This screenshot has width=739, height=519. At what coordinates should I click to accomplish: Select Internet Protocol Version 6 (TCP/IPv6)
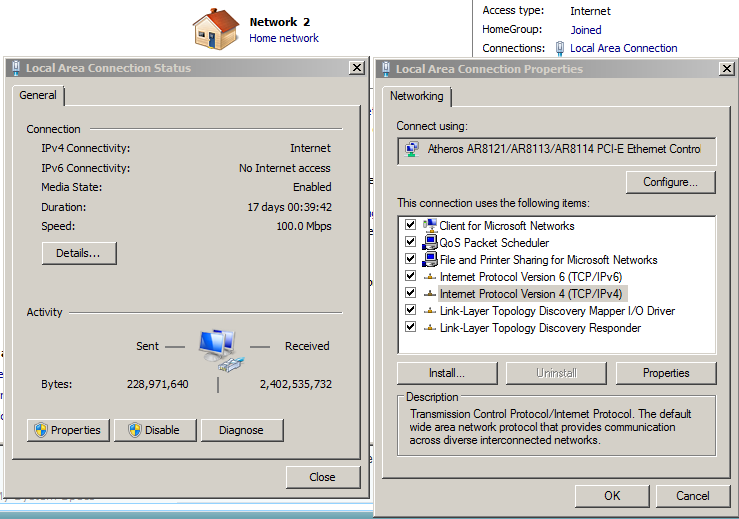[x=531, y=277]
